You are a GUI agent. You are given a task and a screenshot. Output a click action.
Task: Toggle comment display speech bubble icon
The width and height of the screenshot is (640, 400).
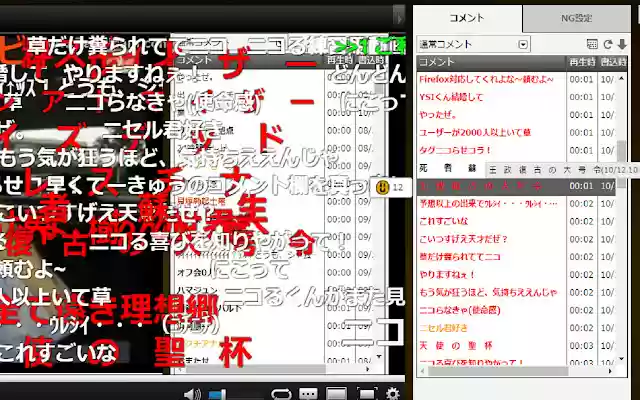pos(308,393)
